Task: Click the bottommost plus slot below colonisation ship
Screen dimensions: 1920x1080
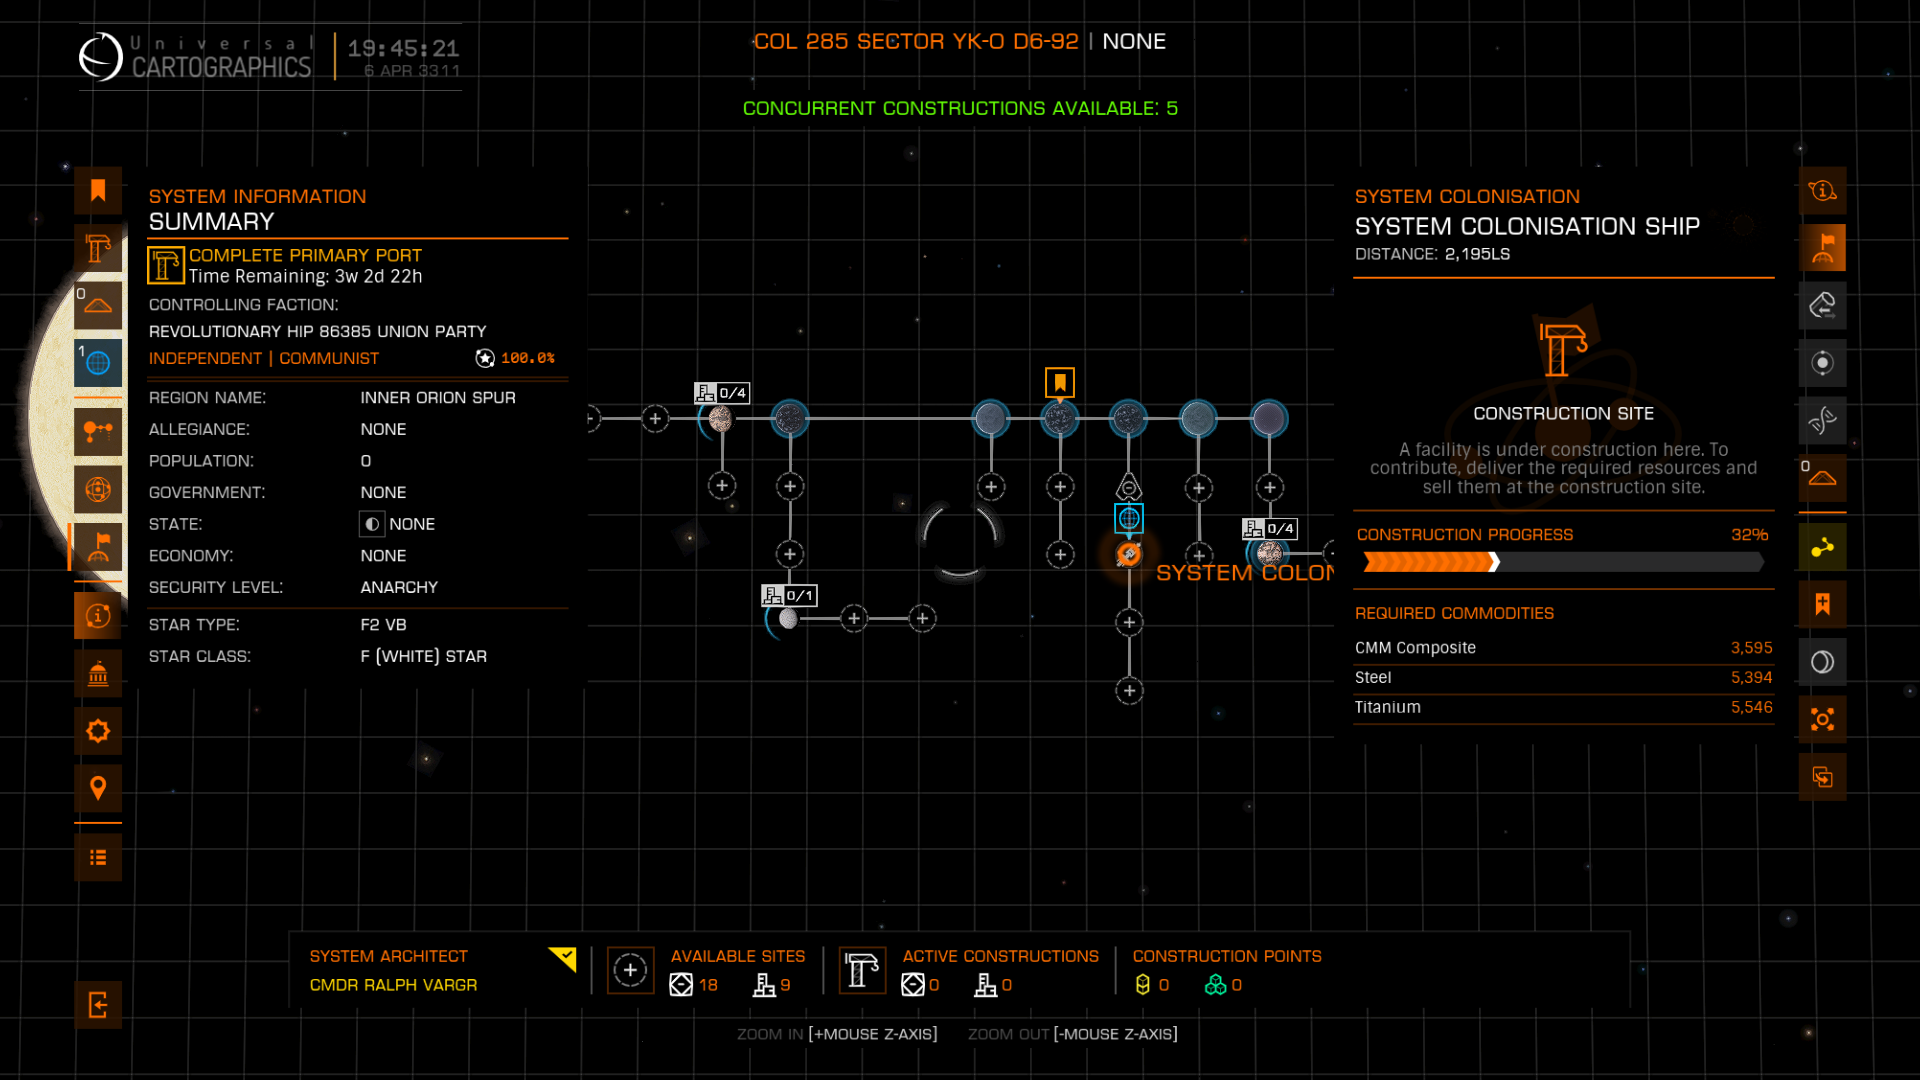Action: (1129, 691)
